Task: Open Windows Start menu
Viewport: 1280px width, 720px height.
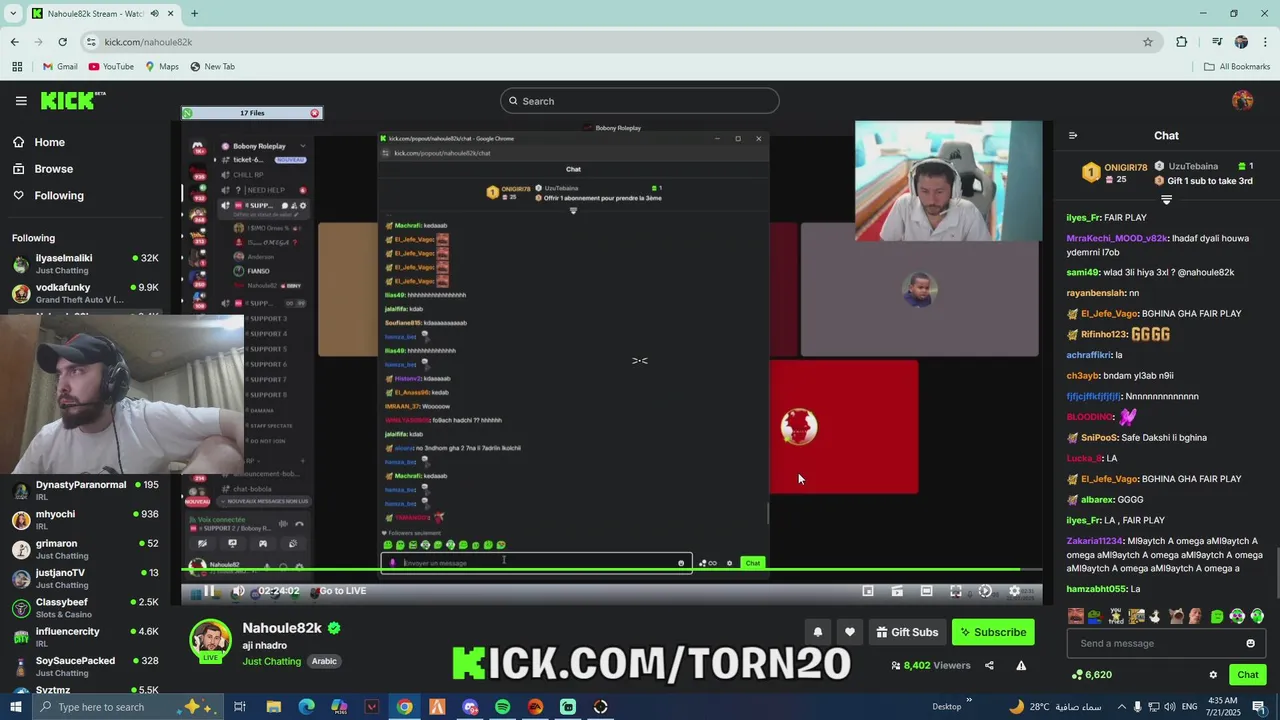Action: 18,707
